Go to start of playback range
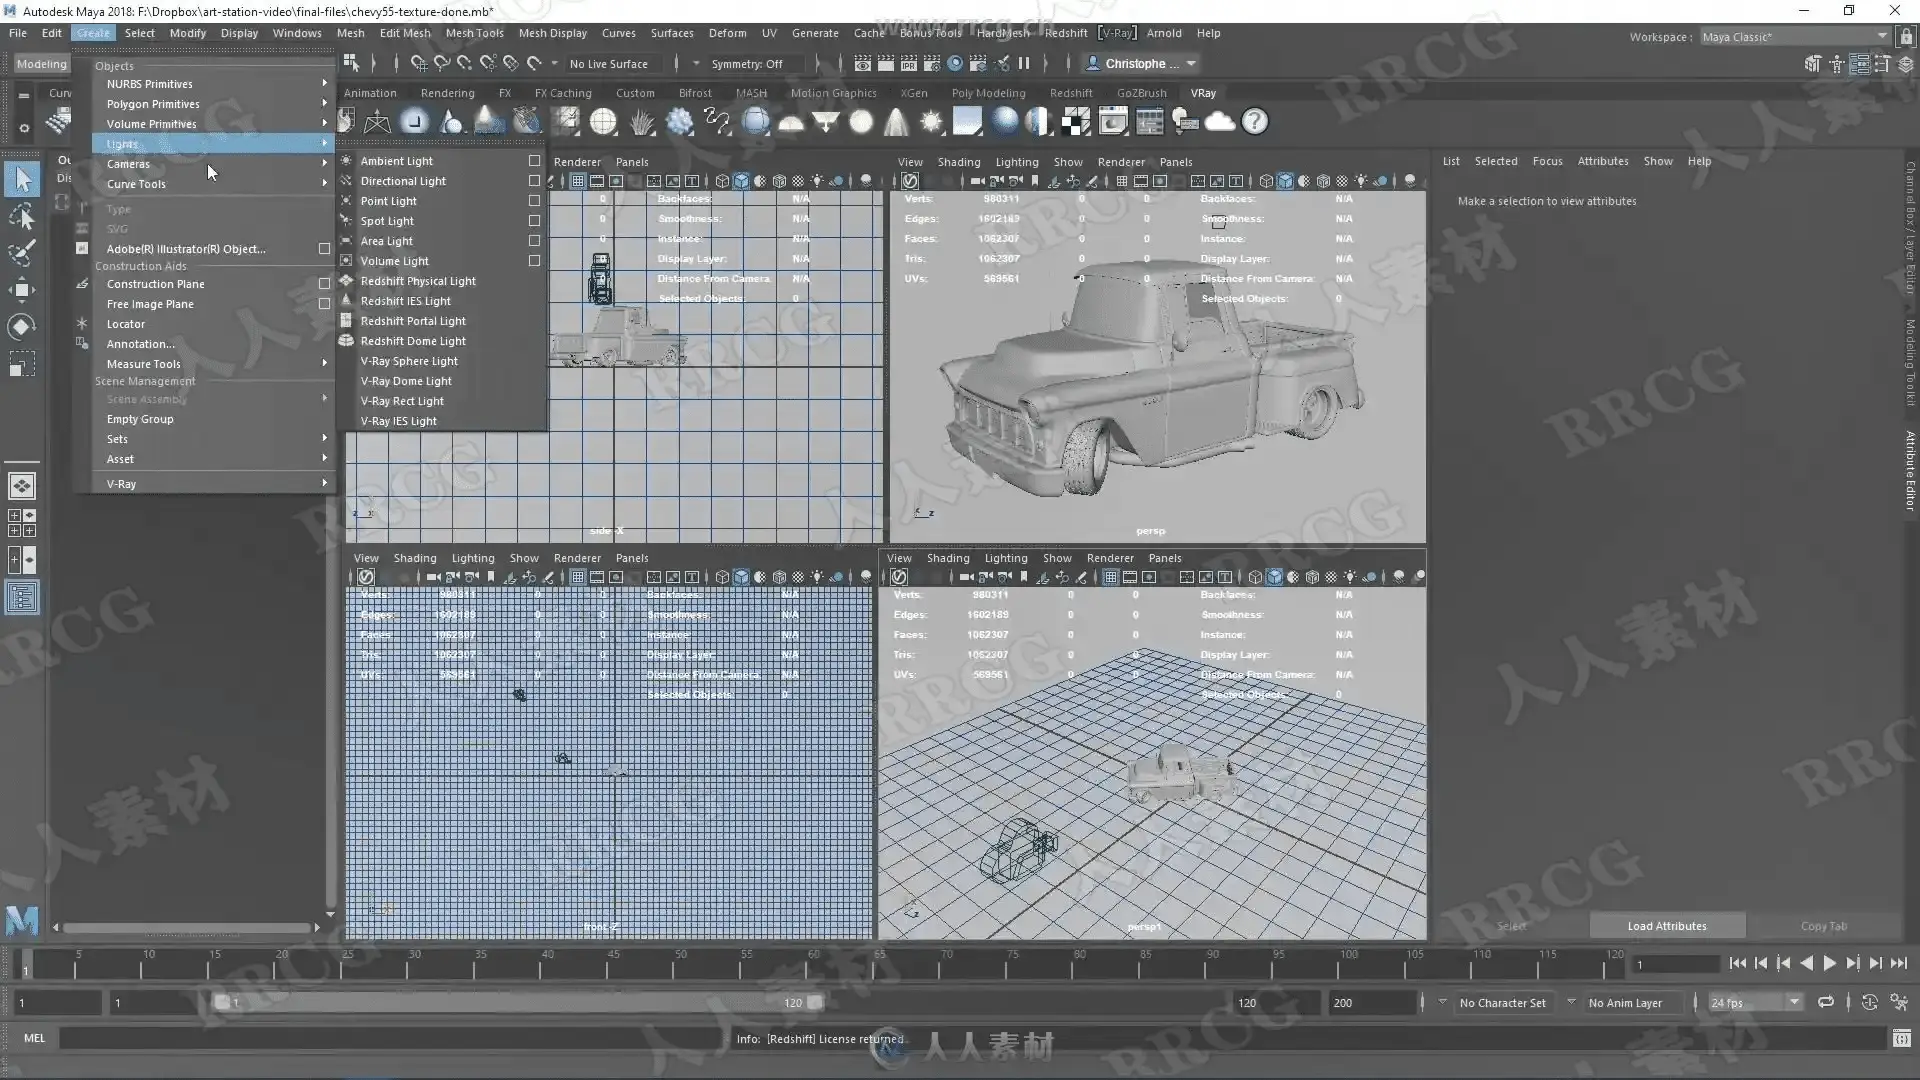 1737,963
